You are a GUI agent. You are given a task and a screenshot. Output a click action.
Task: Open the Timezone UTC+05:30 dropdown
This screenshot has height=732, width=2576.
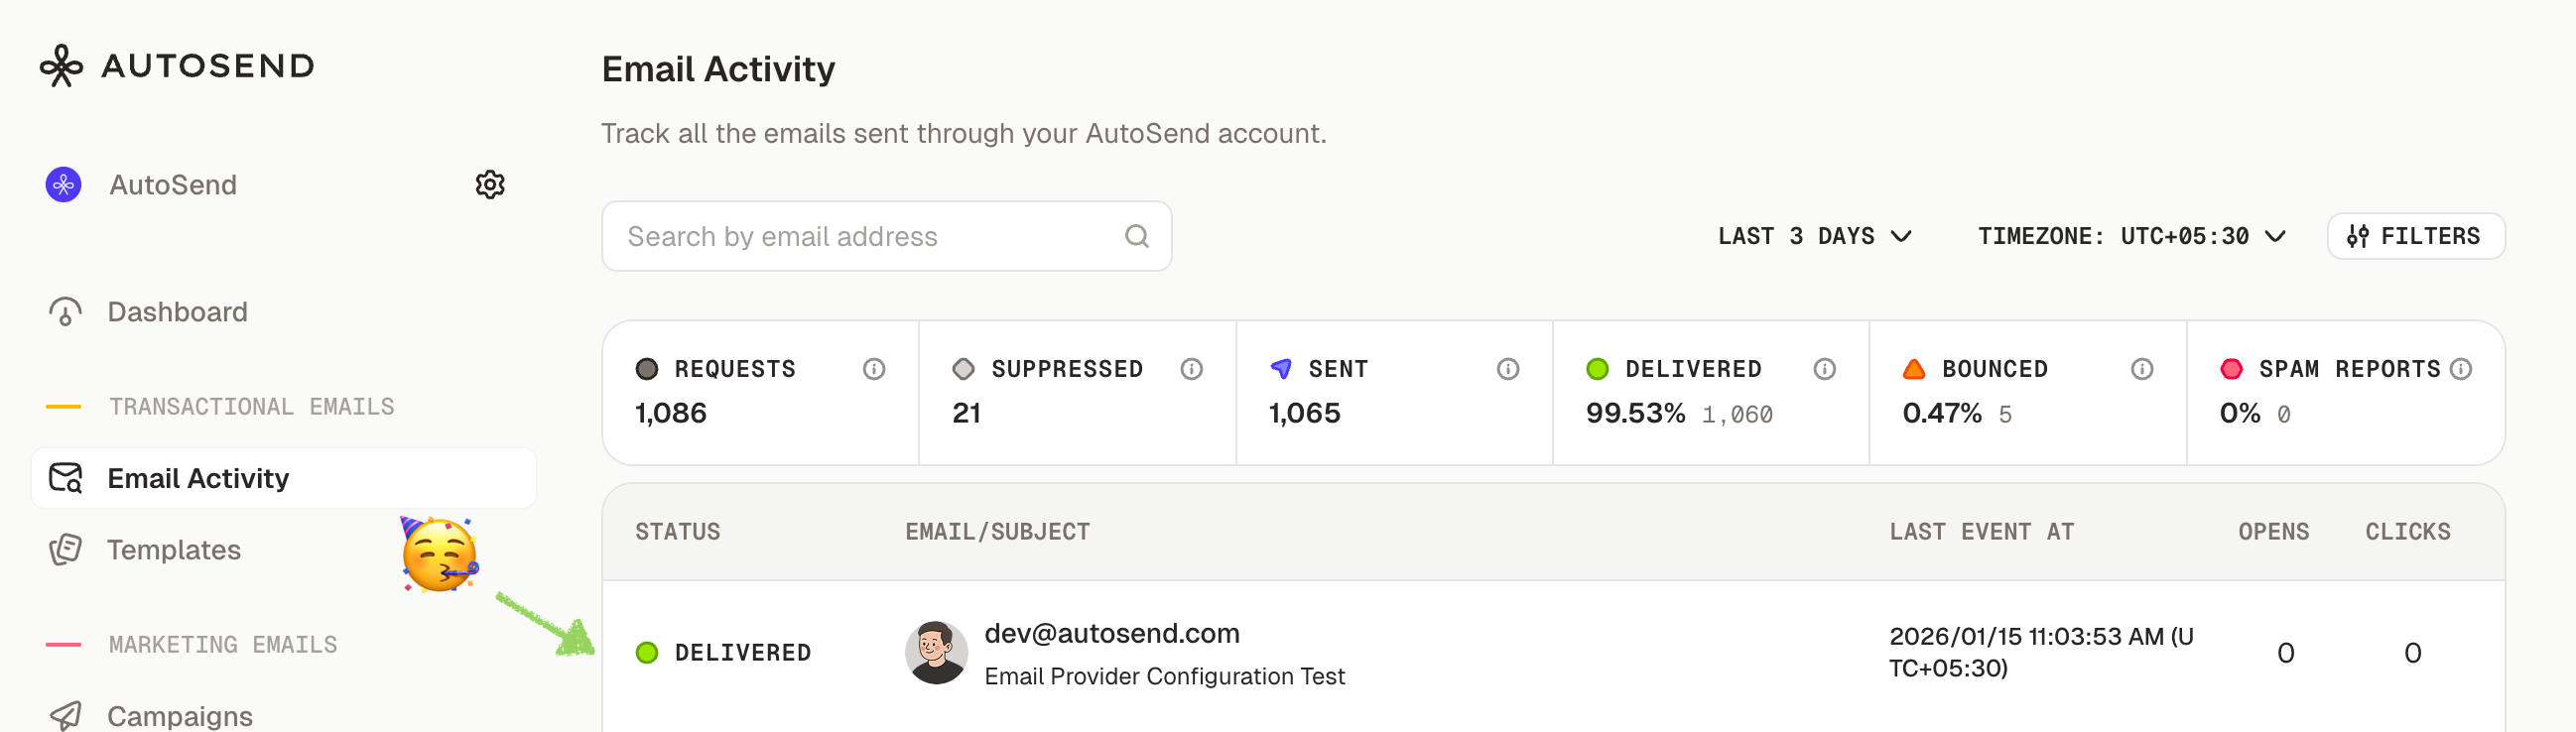click(x=2131, y=237)
